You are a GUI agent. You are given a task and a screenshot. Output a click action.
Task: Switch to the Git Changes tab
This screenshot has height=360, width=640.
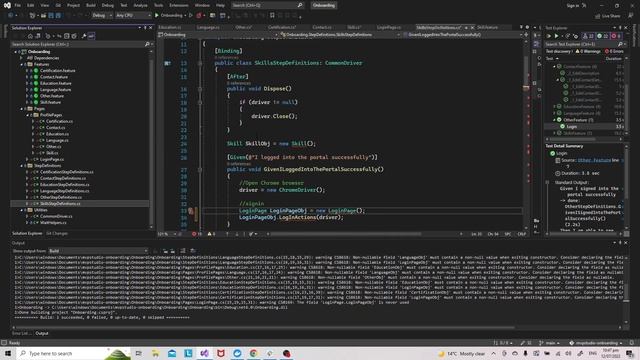(x=57, y=233)
